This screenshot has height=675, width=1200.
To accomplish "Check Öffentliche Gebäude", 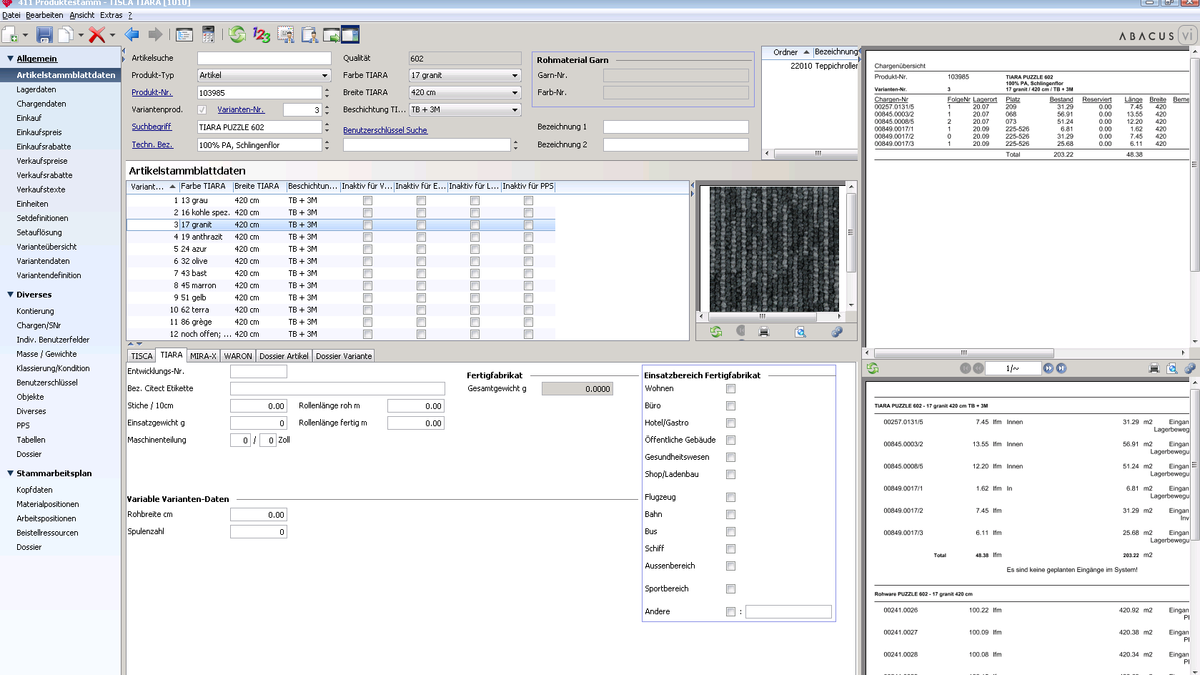I will click(x=731, y=440).
